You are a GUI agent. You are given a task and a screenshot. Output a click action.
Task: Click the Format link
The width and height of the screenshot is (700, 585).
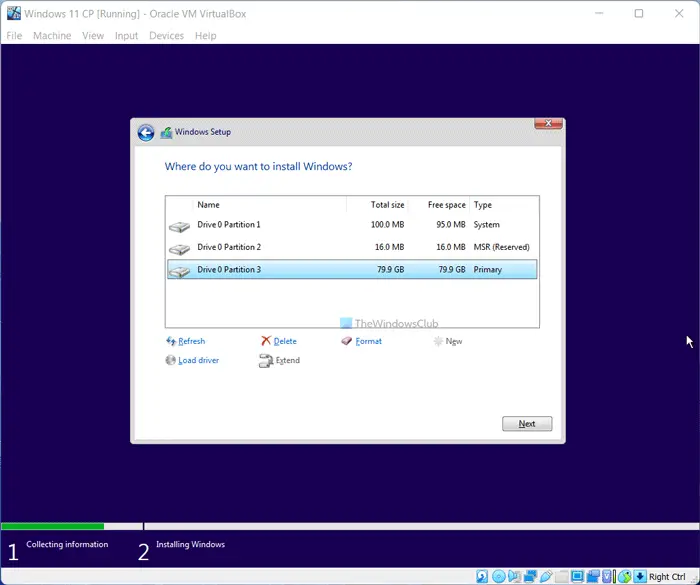tap(368, 341)
